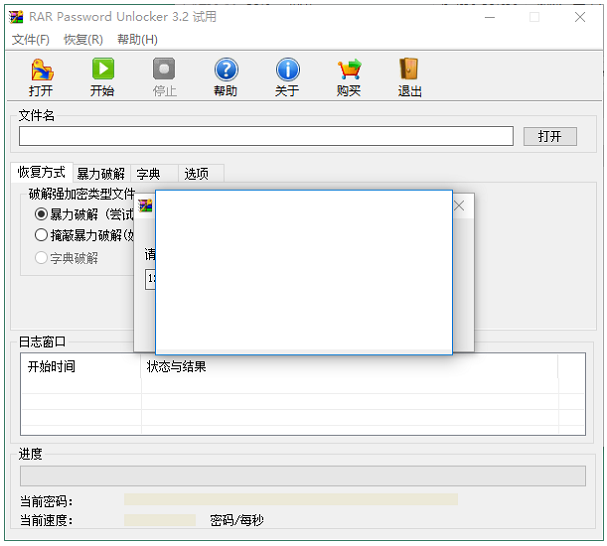This screenshot has height=546, width=607.
Task: Switch to the 暴力破解 tab
Action: pos(101,174)
